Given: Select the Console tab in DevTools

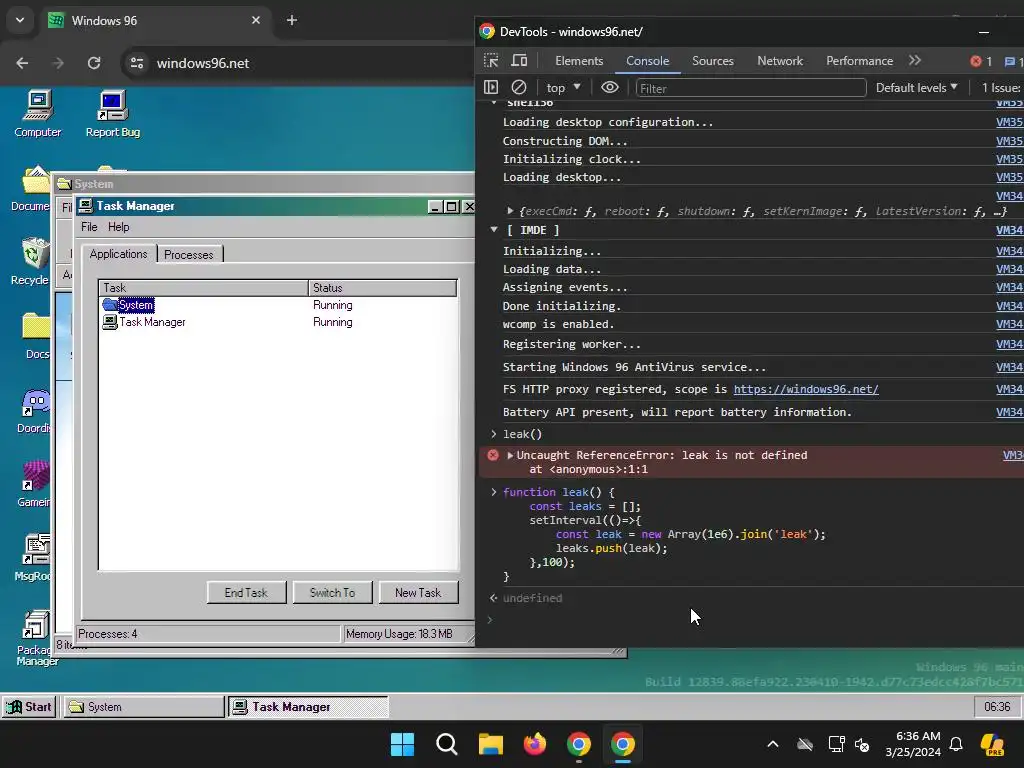Looking at the screenshot, I should [647, 61].
